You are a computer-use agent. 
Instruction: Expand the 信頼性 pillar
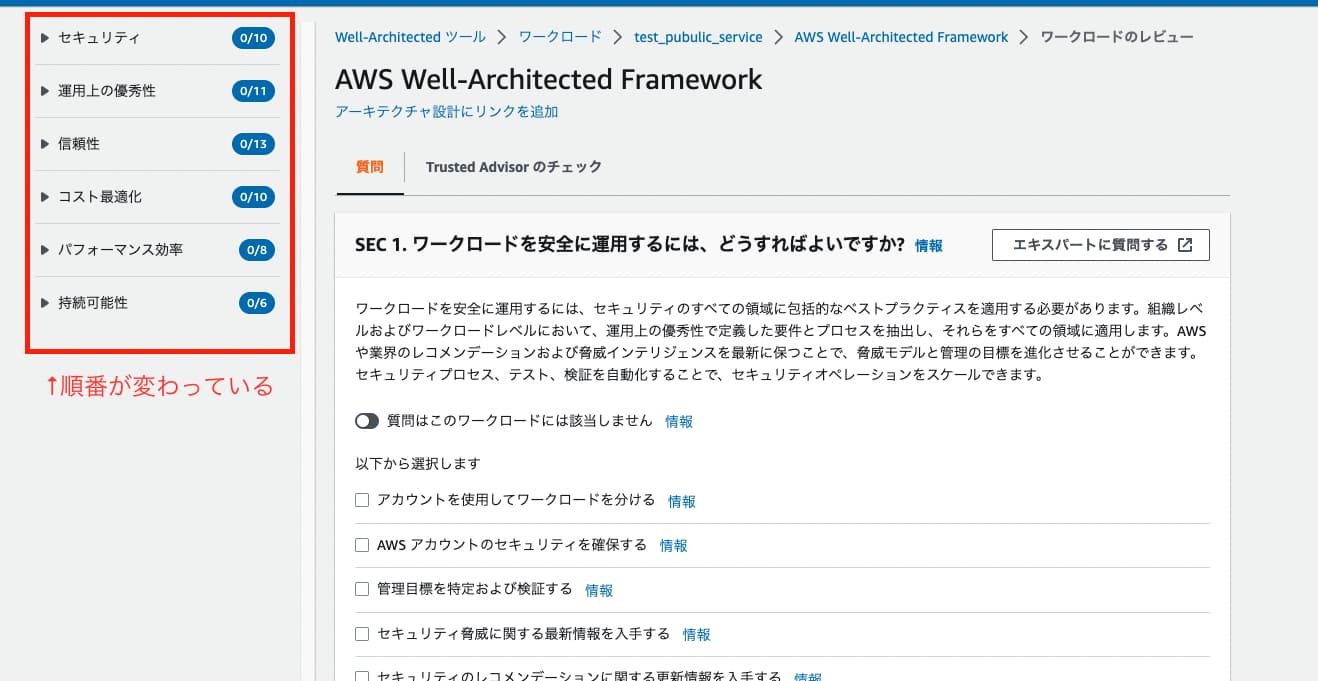[x=45, y=144]
